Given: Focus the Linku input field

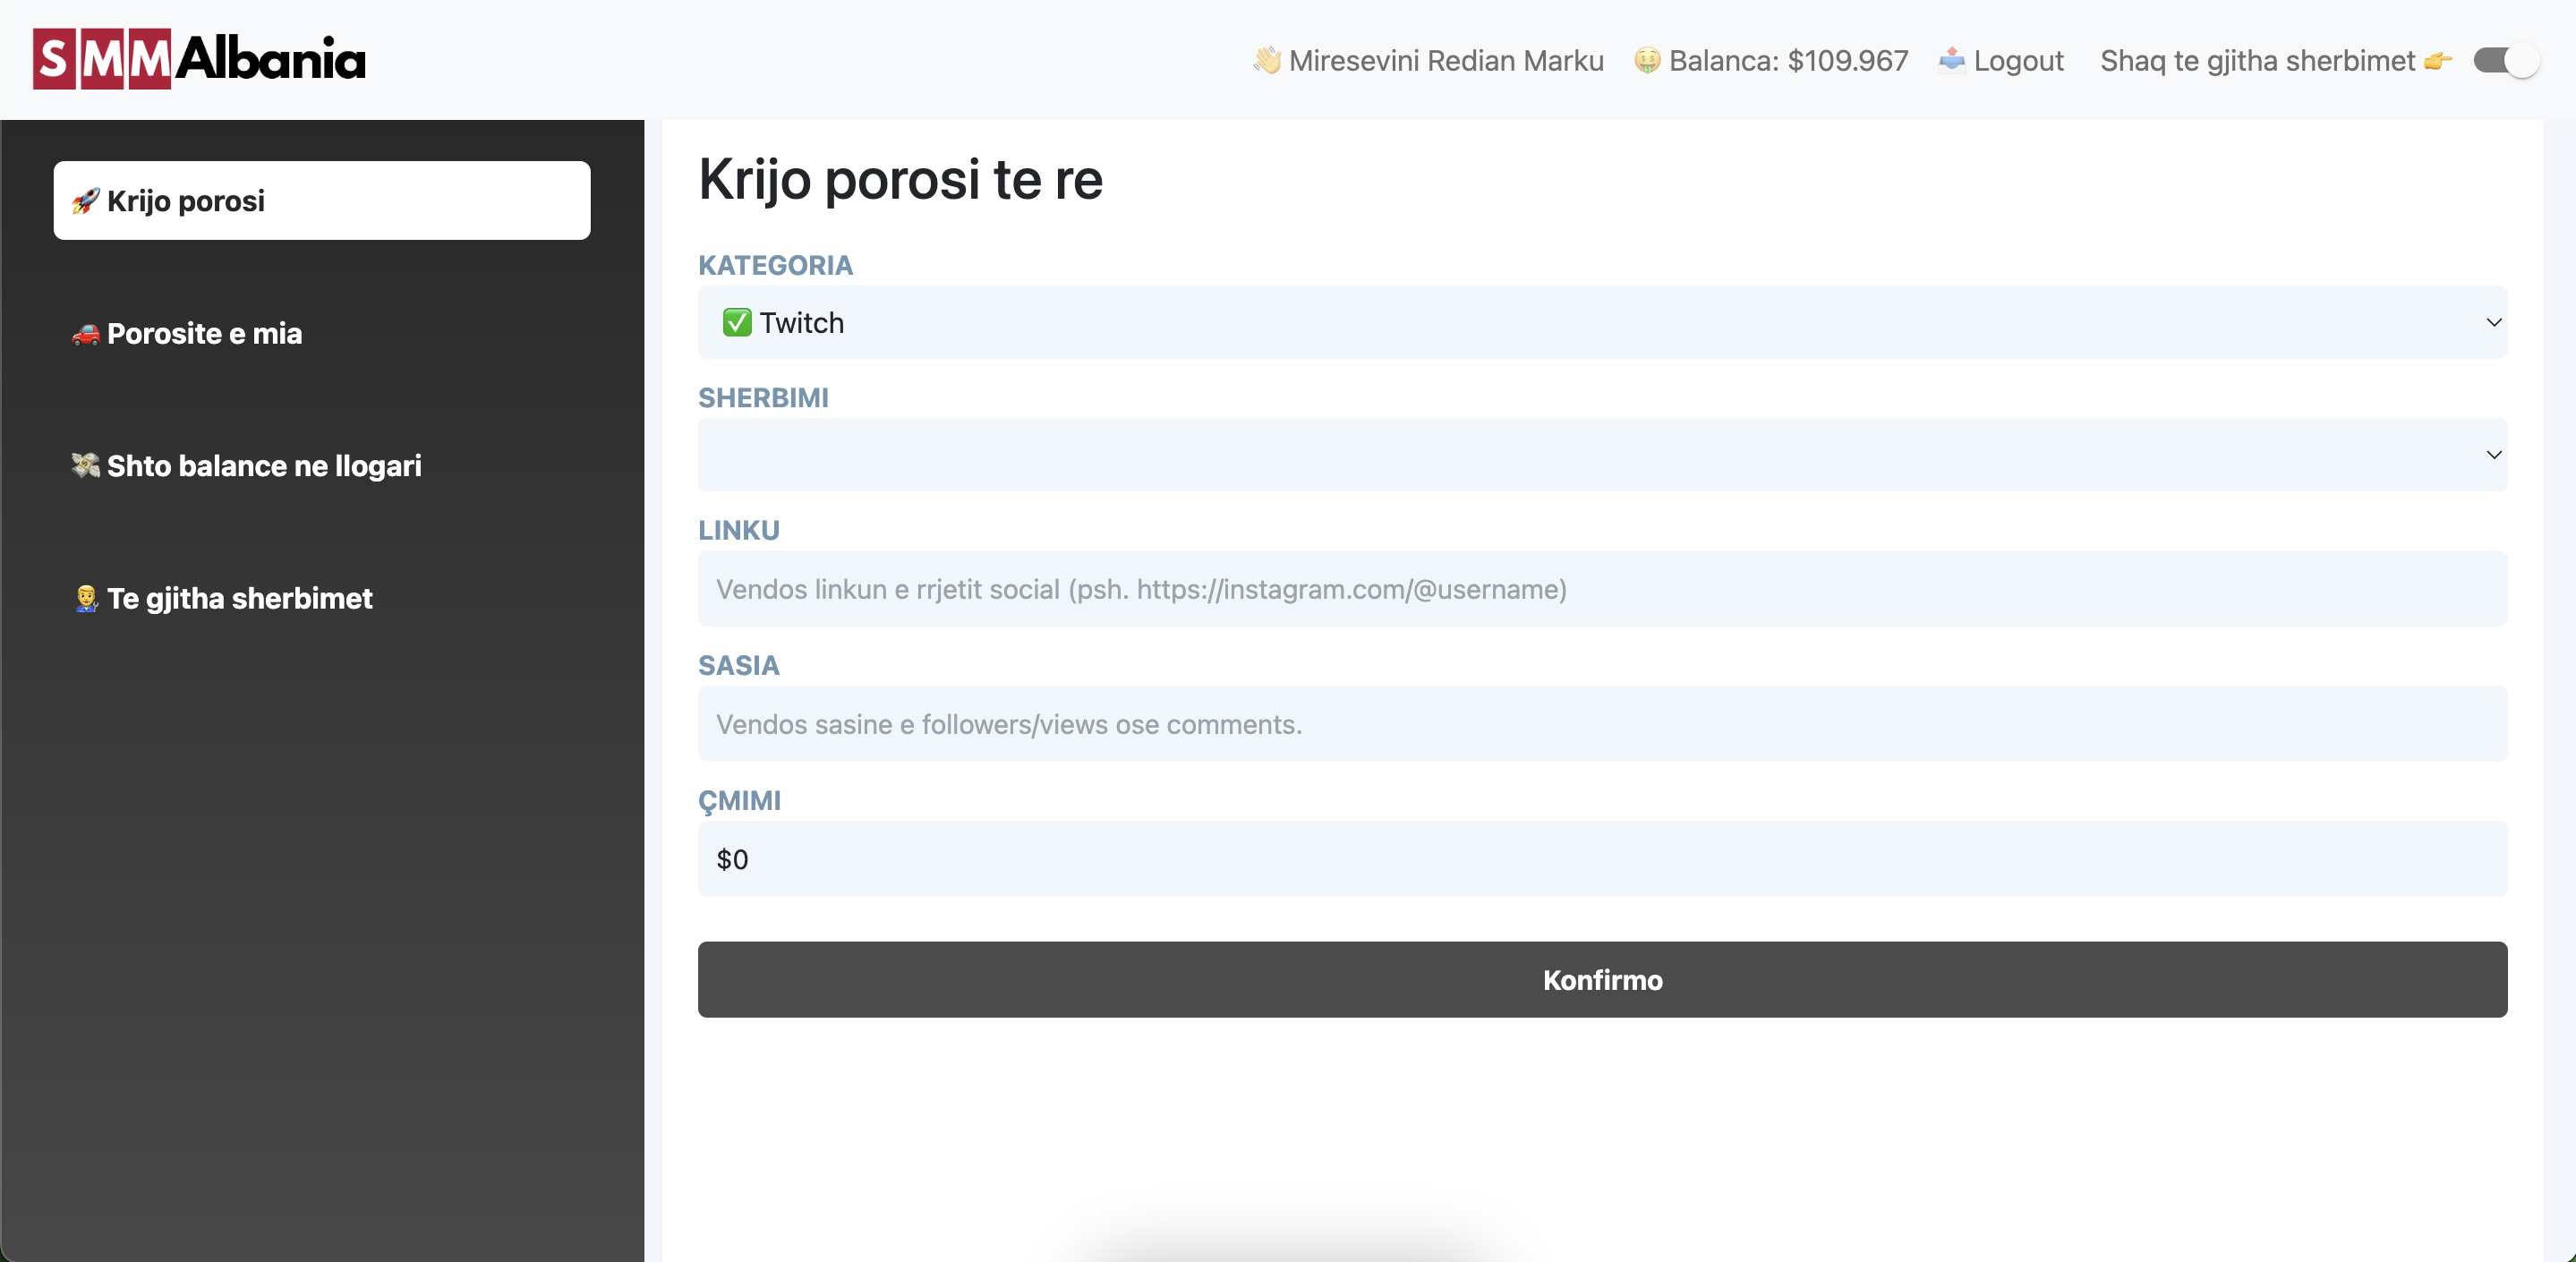Looking at the screenshot, I should click(1600, 589).
